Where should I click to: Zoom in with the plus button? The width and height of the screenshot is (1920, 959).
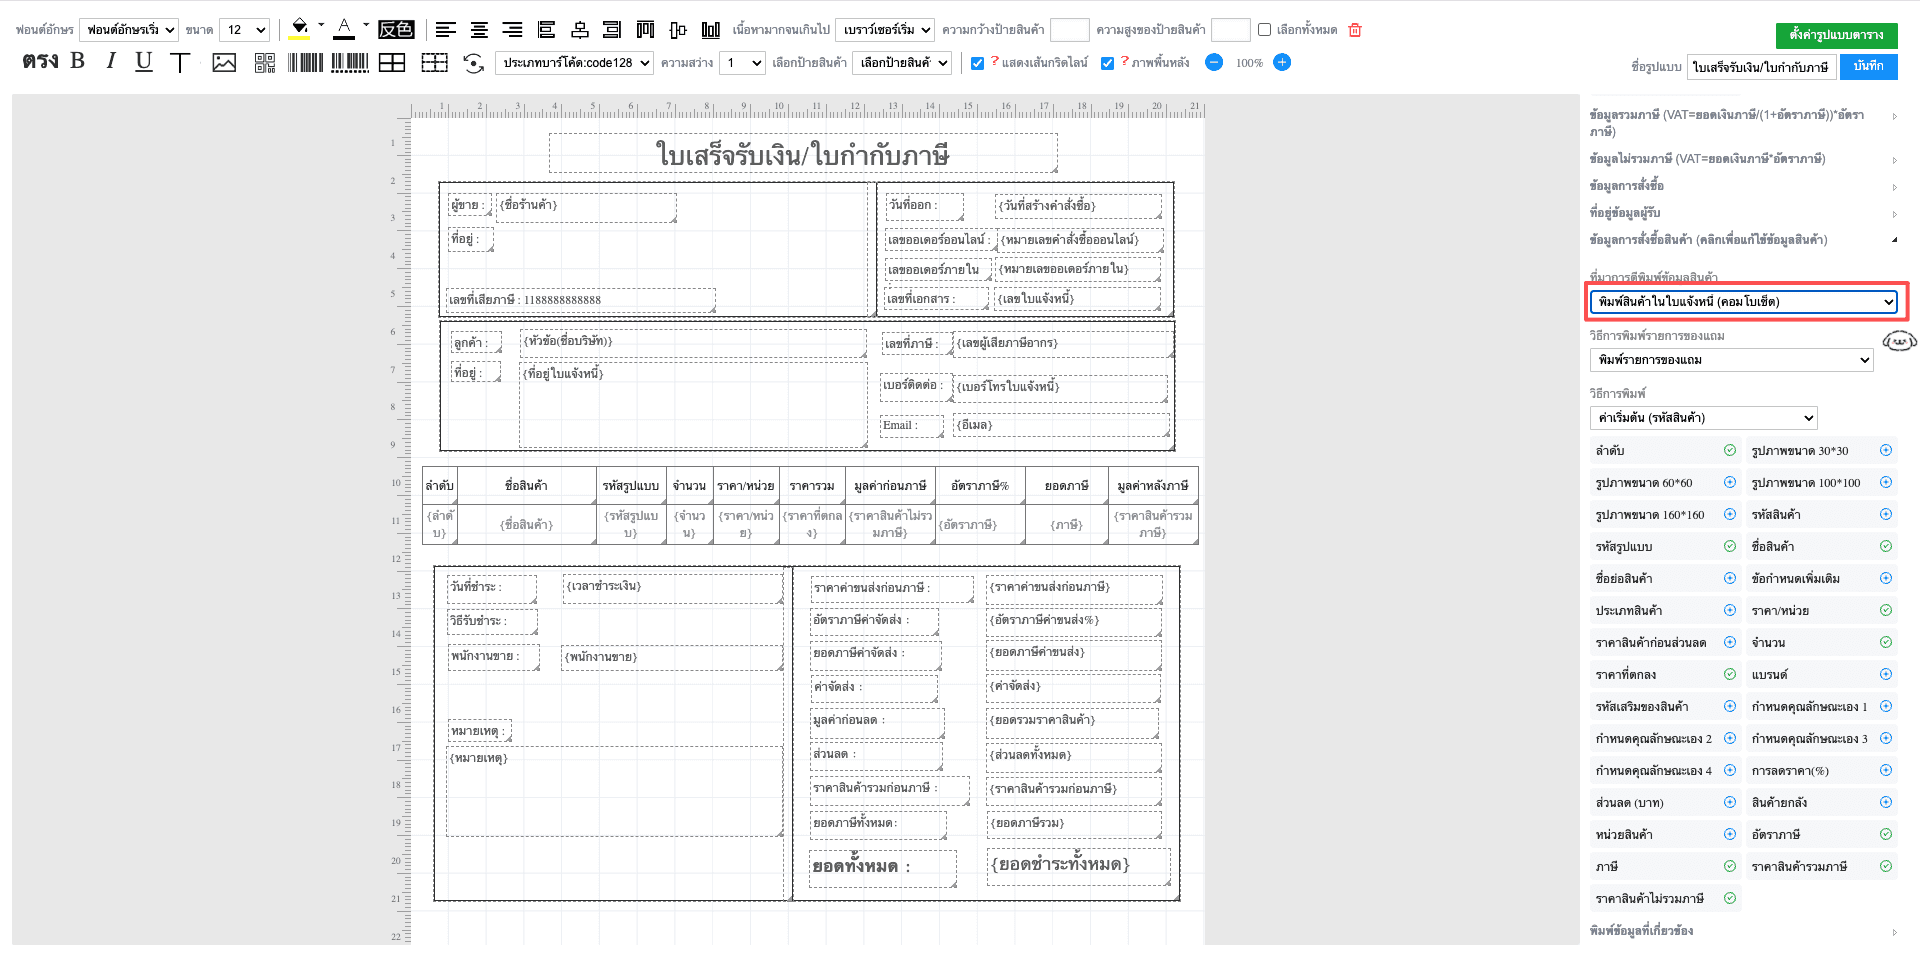click(x=1282, y=62)
